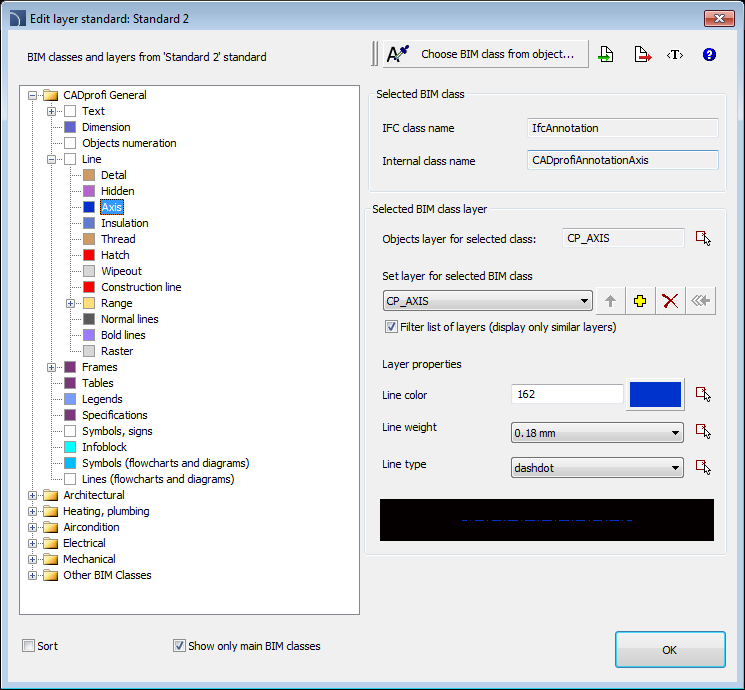Select the Infoblock tree item

(x=104, y=447)
